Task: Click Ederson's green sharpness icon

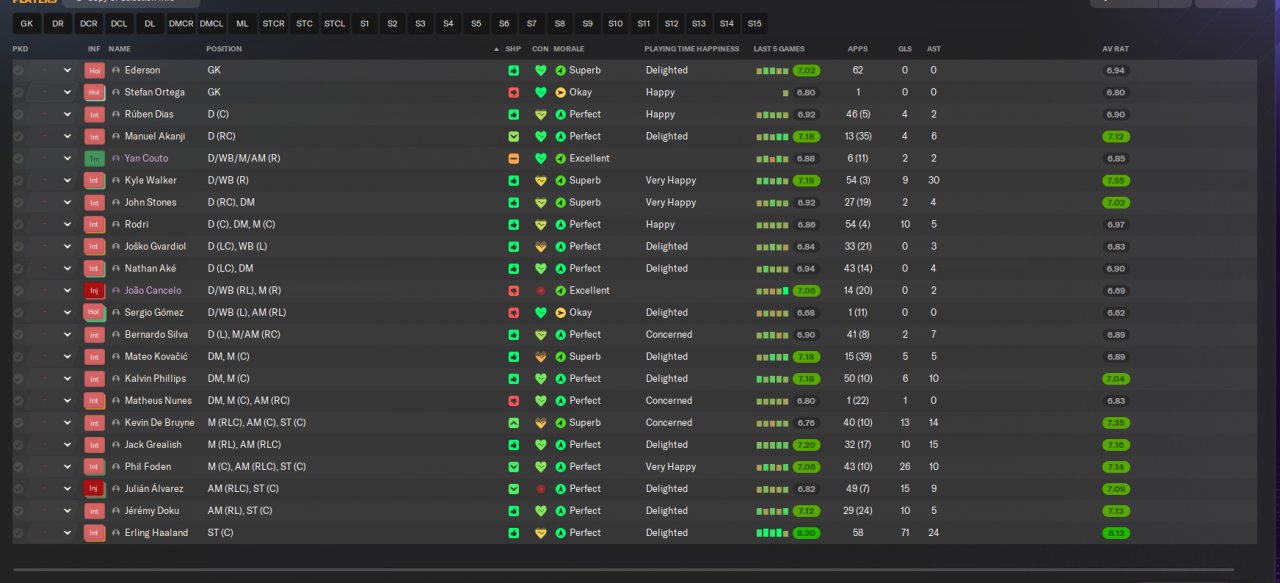Action: [x=513, y=70]
